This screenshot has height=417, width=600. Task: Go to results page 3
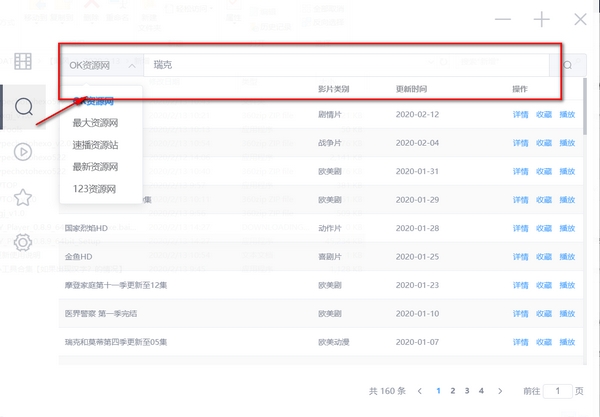click(x=467, y=391)
